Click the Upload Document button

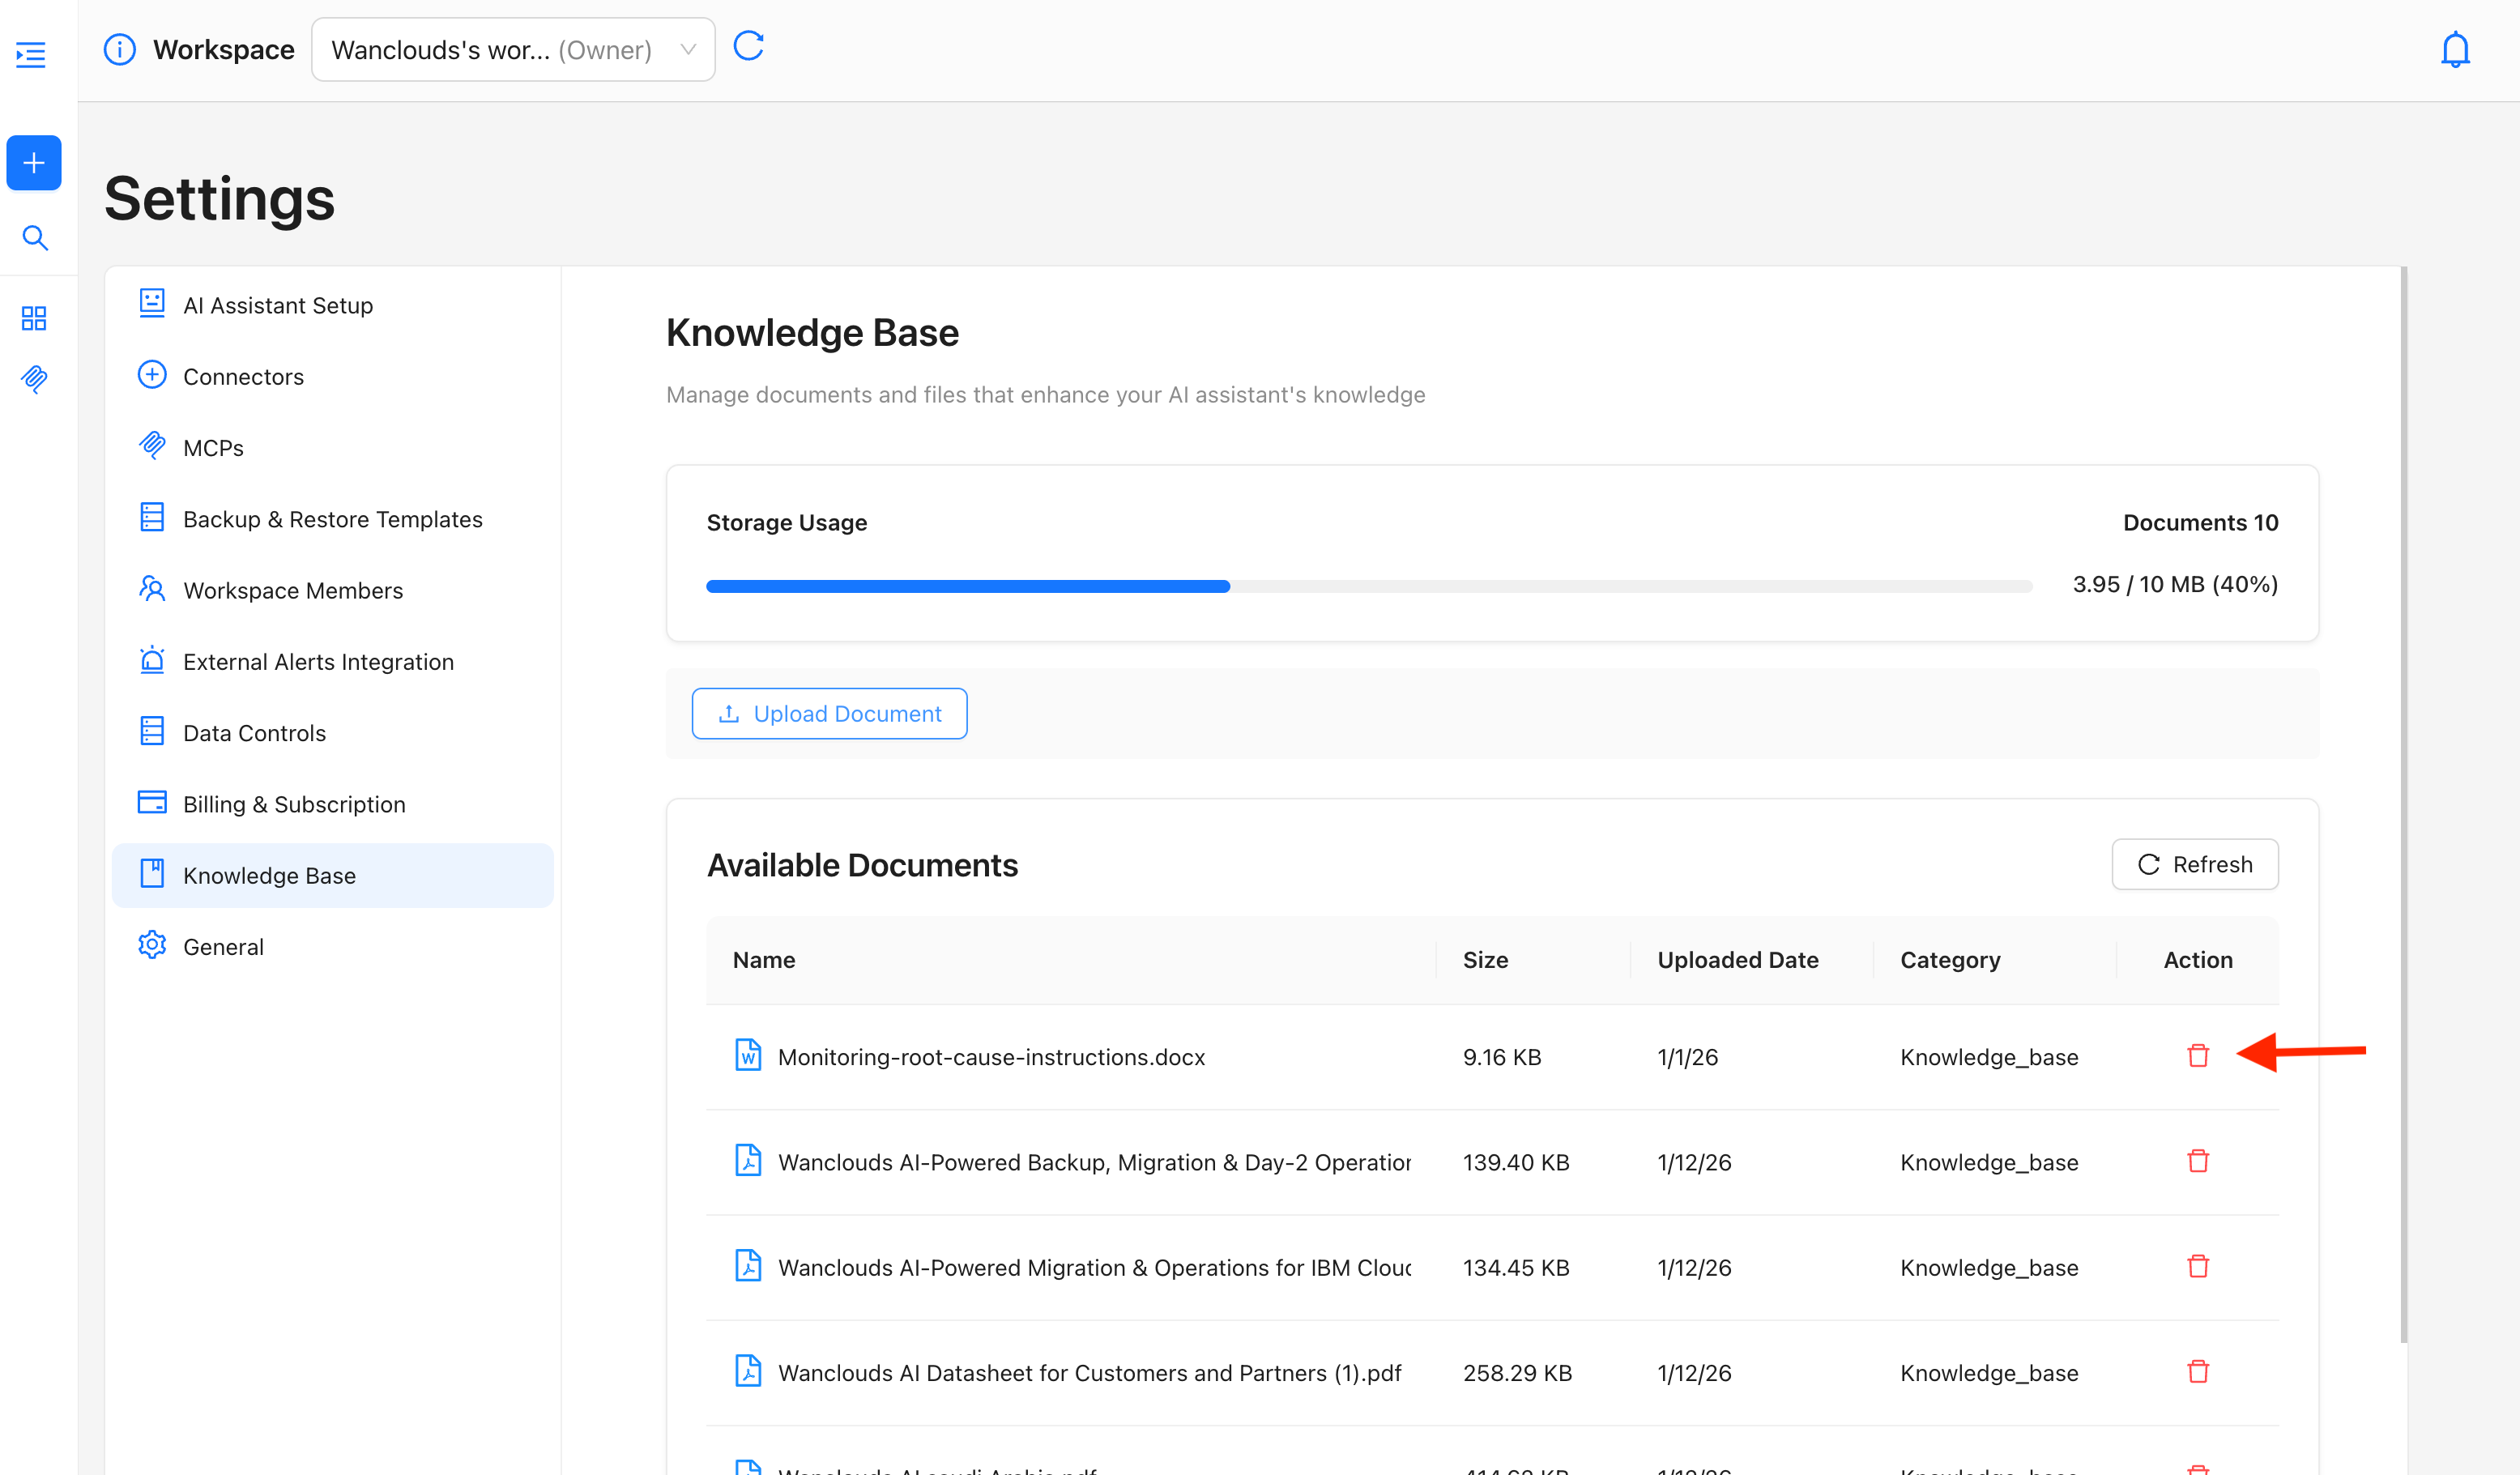[x=829, y=714]
